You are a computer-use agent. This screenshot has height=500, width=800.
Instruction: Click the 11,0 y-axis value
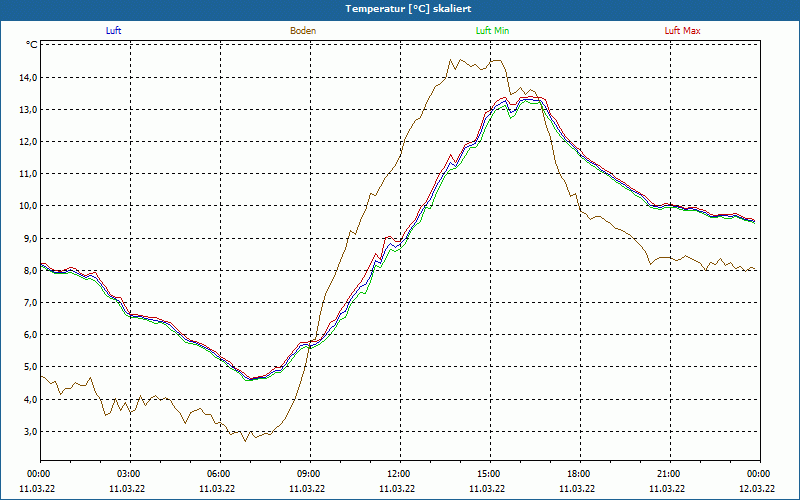(x=29, y=174)
